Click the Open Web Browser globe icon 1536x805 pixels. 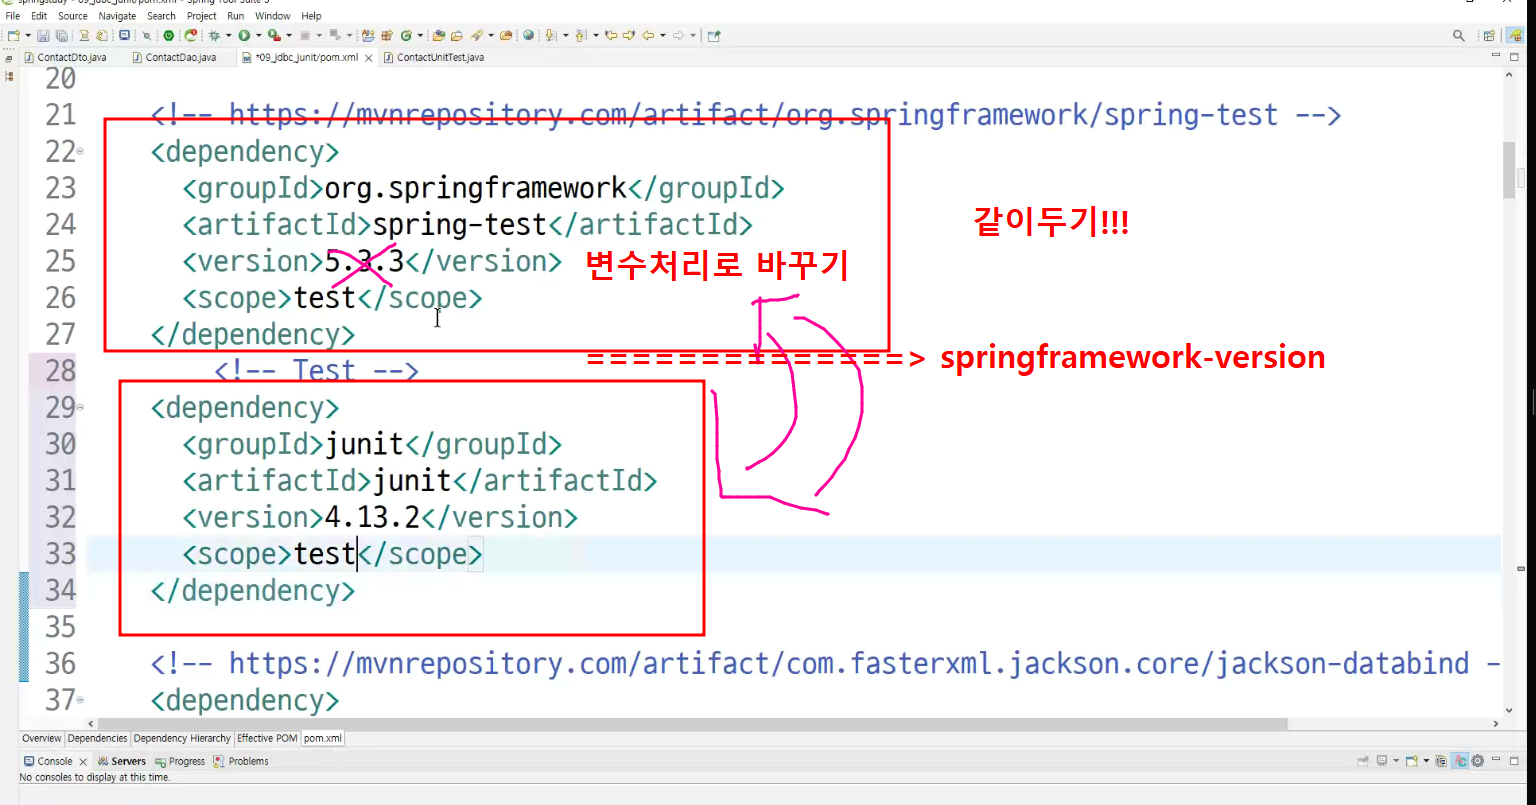click(x=528, y=35)
